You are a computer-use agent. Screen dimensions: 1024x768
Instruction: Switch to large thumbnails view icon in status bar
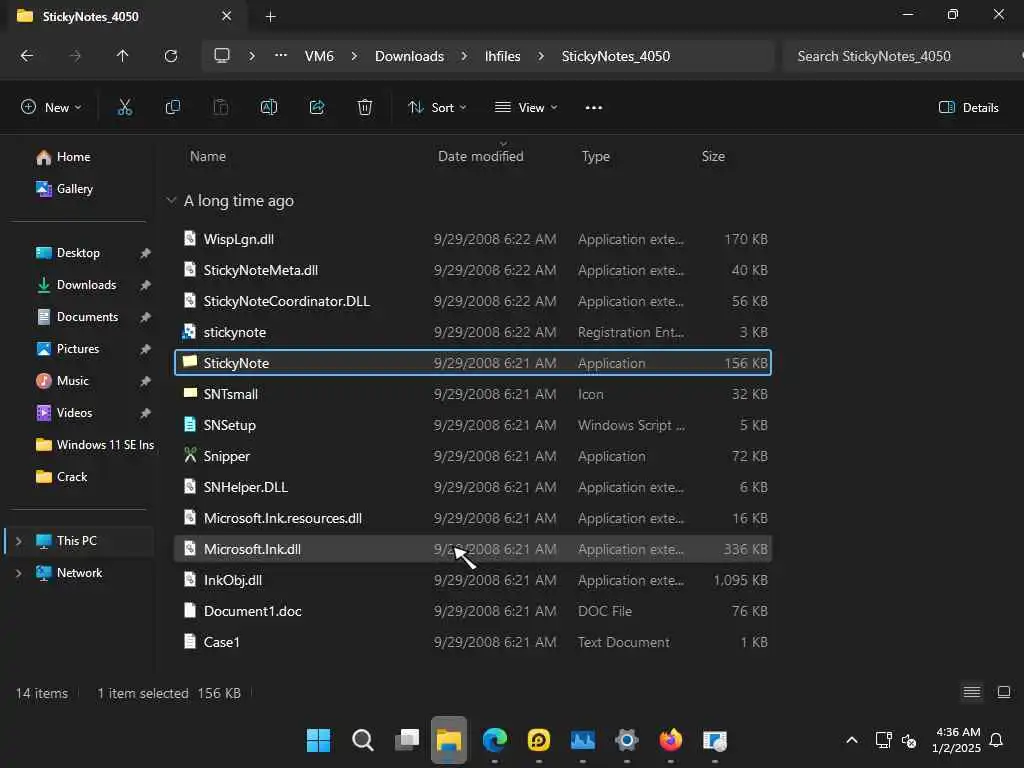click(x=1004, y=692)
